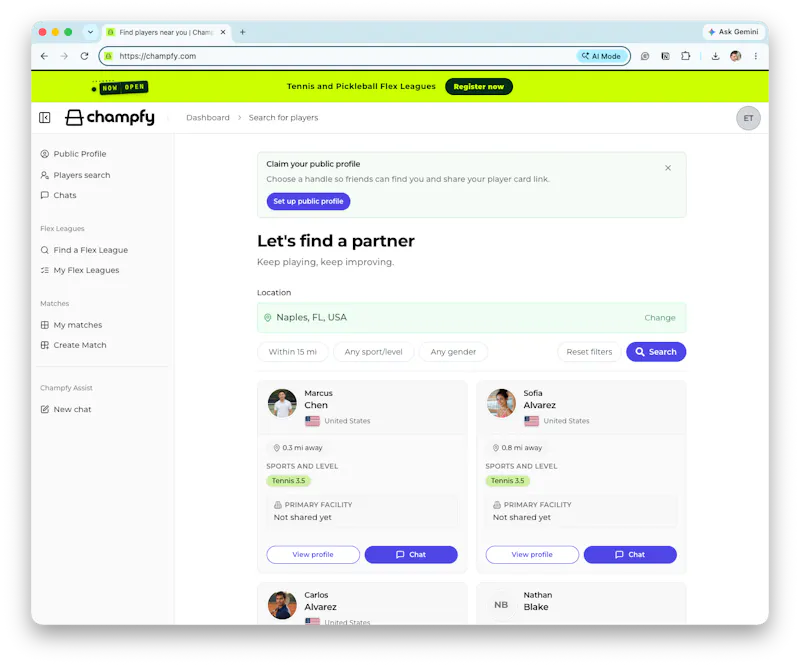The height and width of the screenshot is (666, 800).
Task: Click Change location link
Action: pos(660,317)
